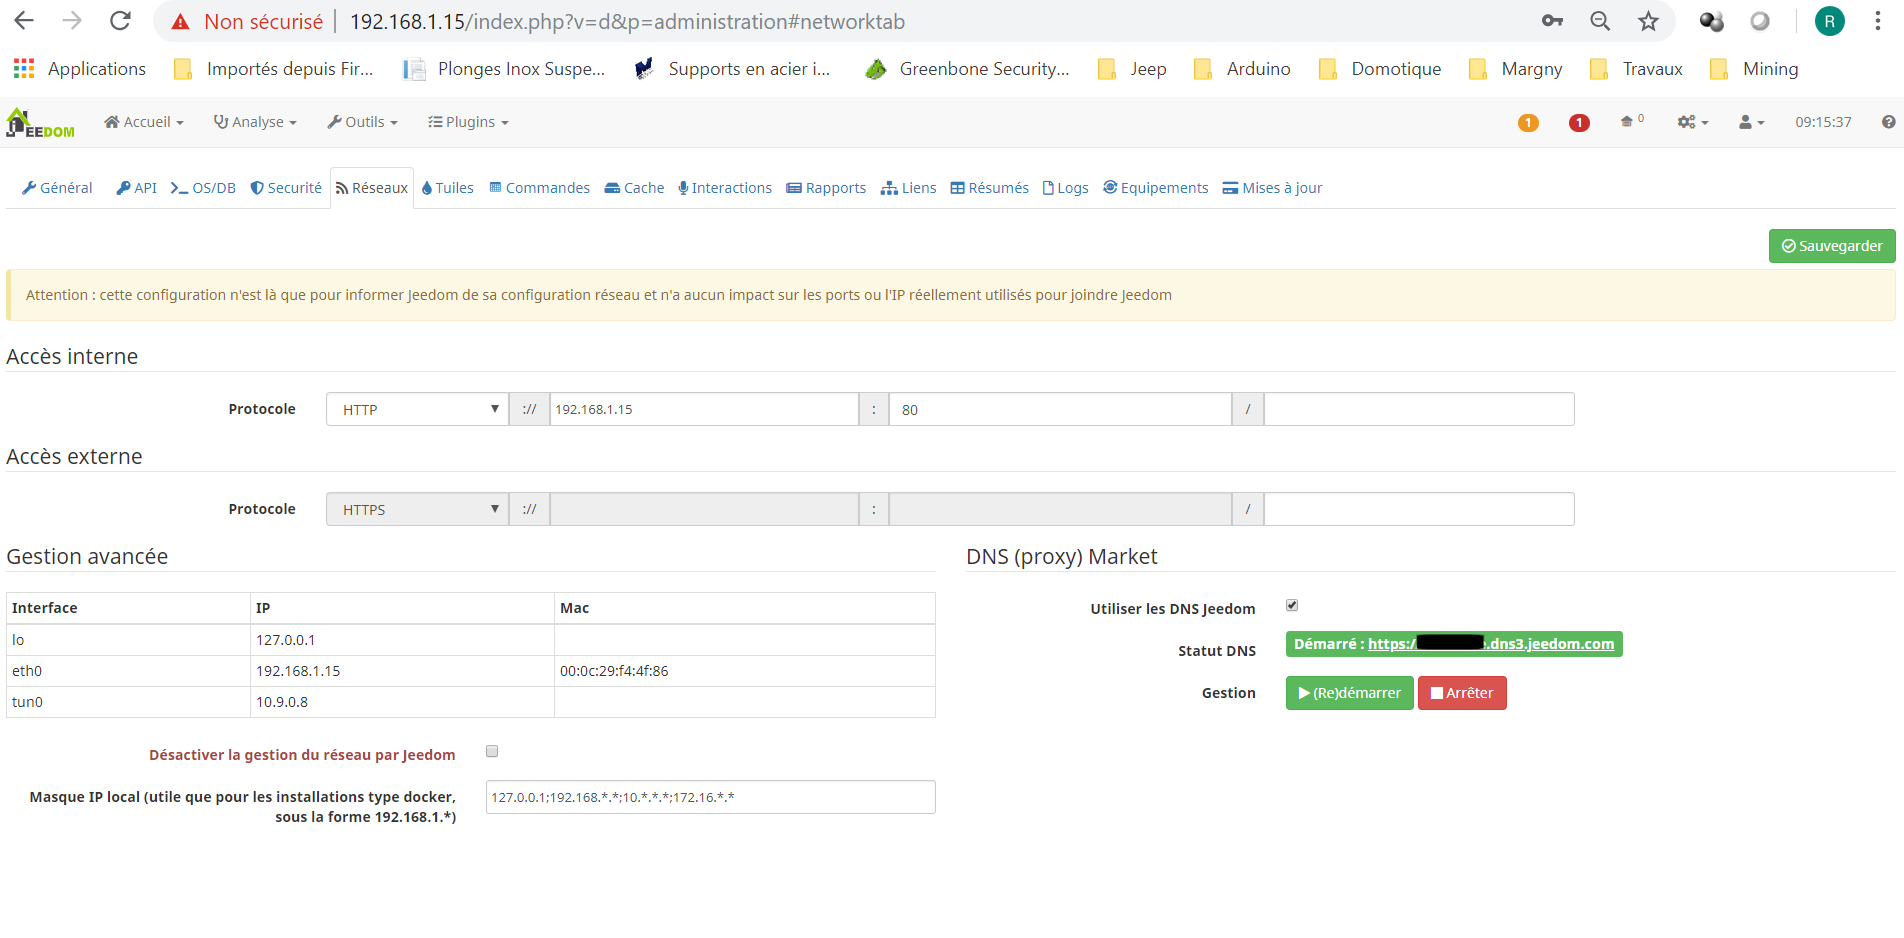1904x938 pixels.
Task: Open the orange notification badge
Action: pyautogui.click(x=1528, y=123)
